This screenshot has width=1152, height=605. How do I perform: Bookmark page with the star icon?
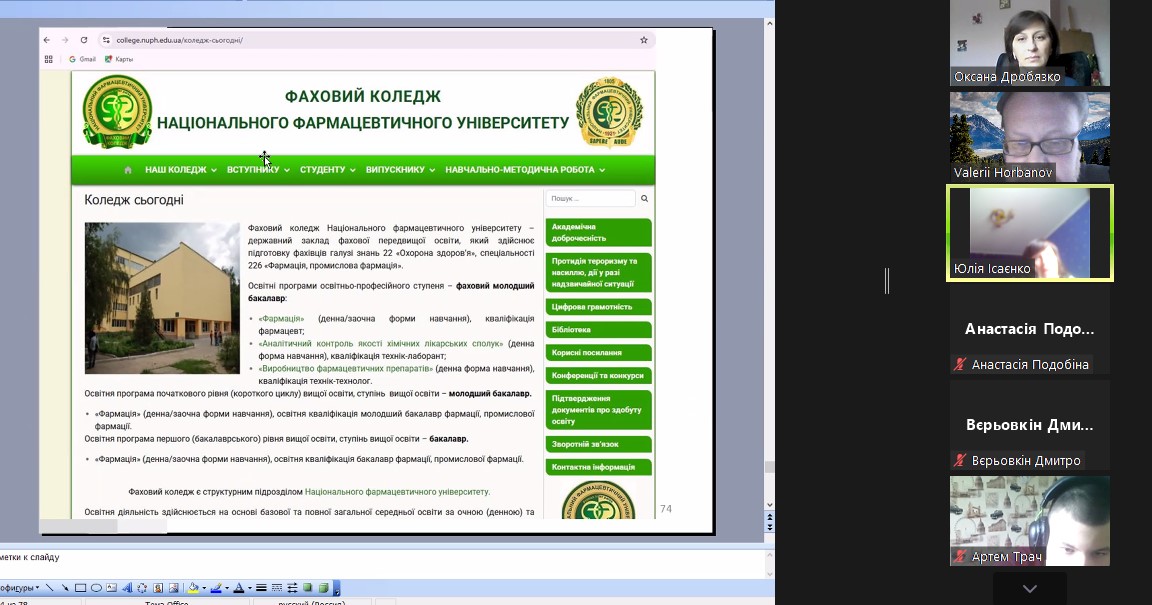(644, 40)
